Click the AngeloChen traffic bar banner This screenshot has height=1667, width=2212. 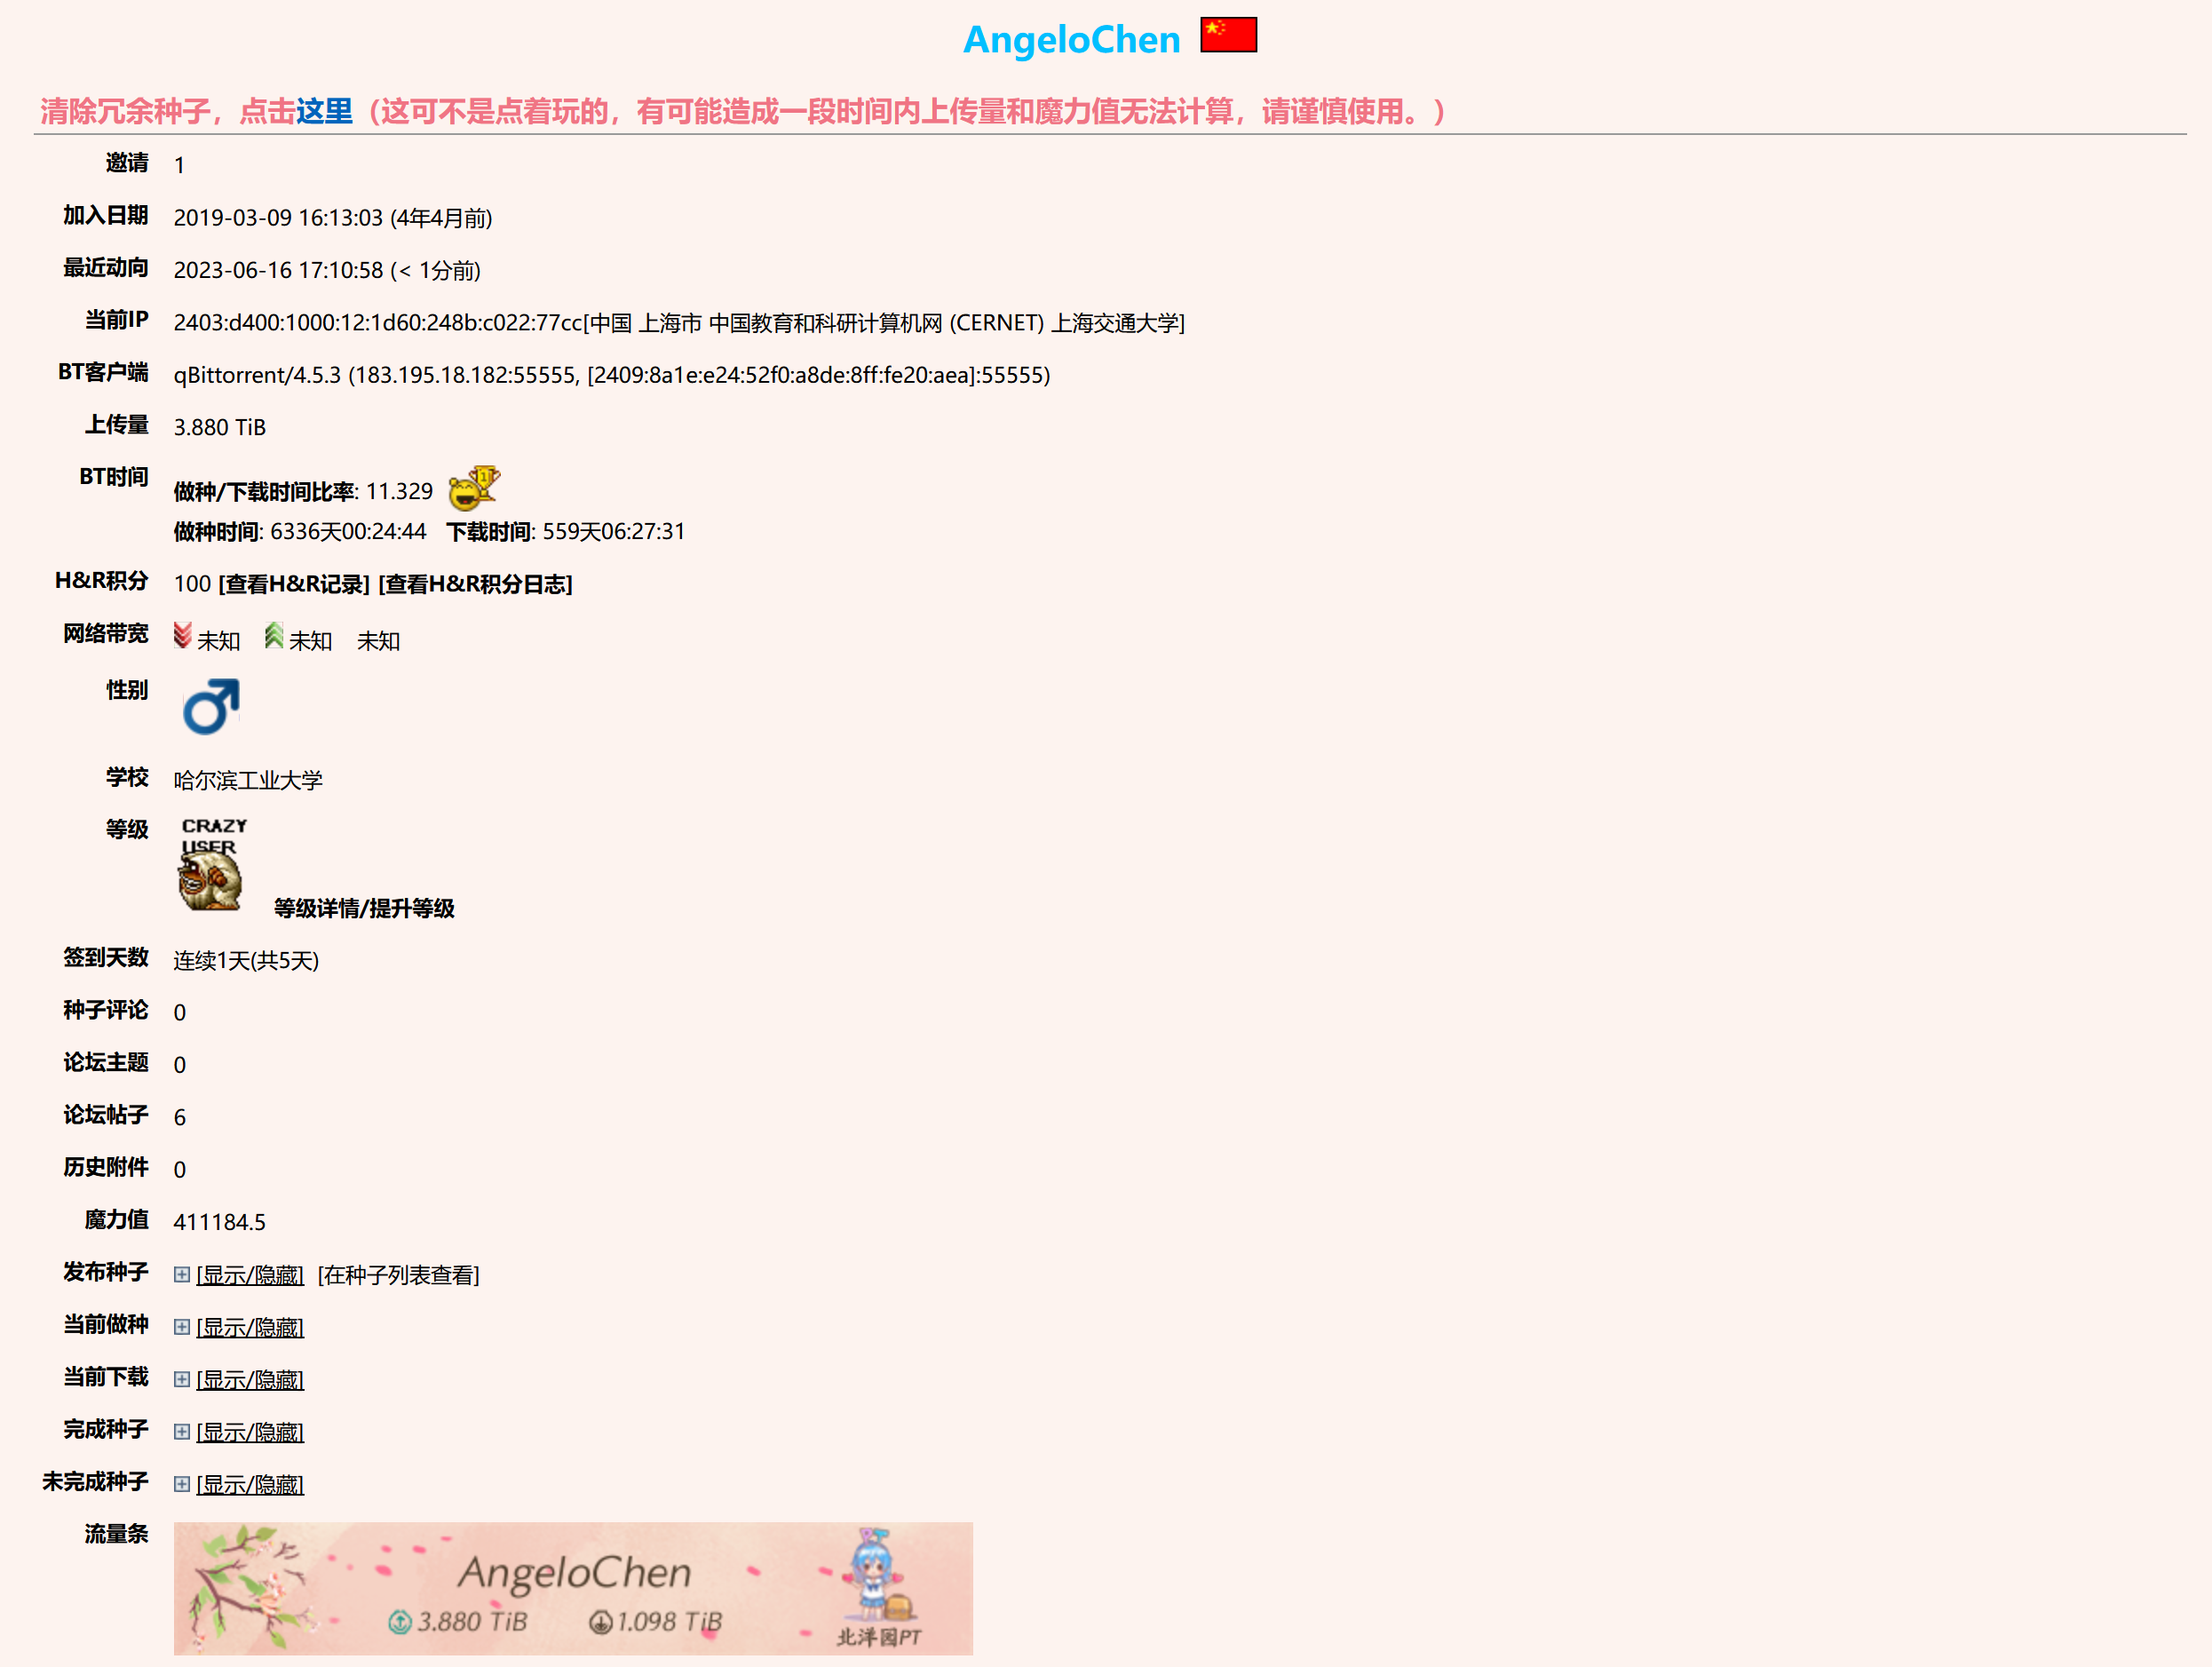coord(573,1588)
